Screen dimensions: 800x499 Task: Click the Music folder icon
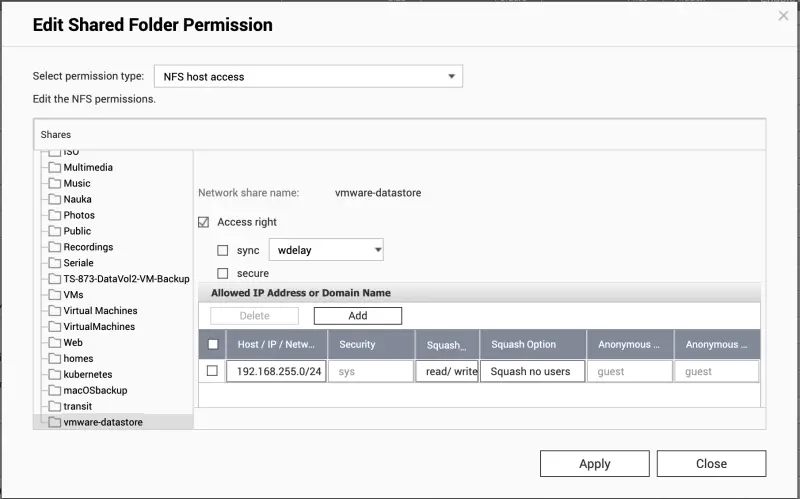pyautogui.click(x=55, y=183)
